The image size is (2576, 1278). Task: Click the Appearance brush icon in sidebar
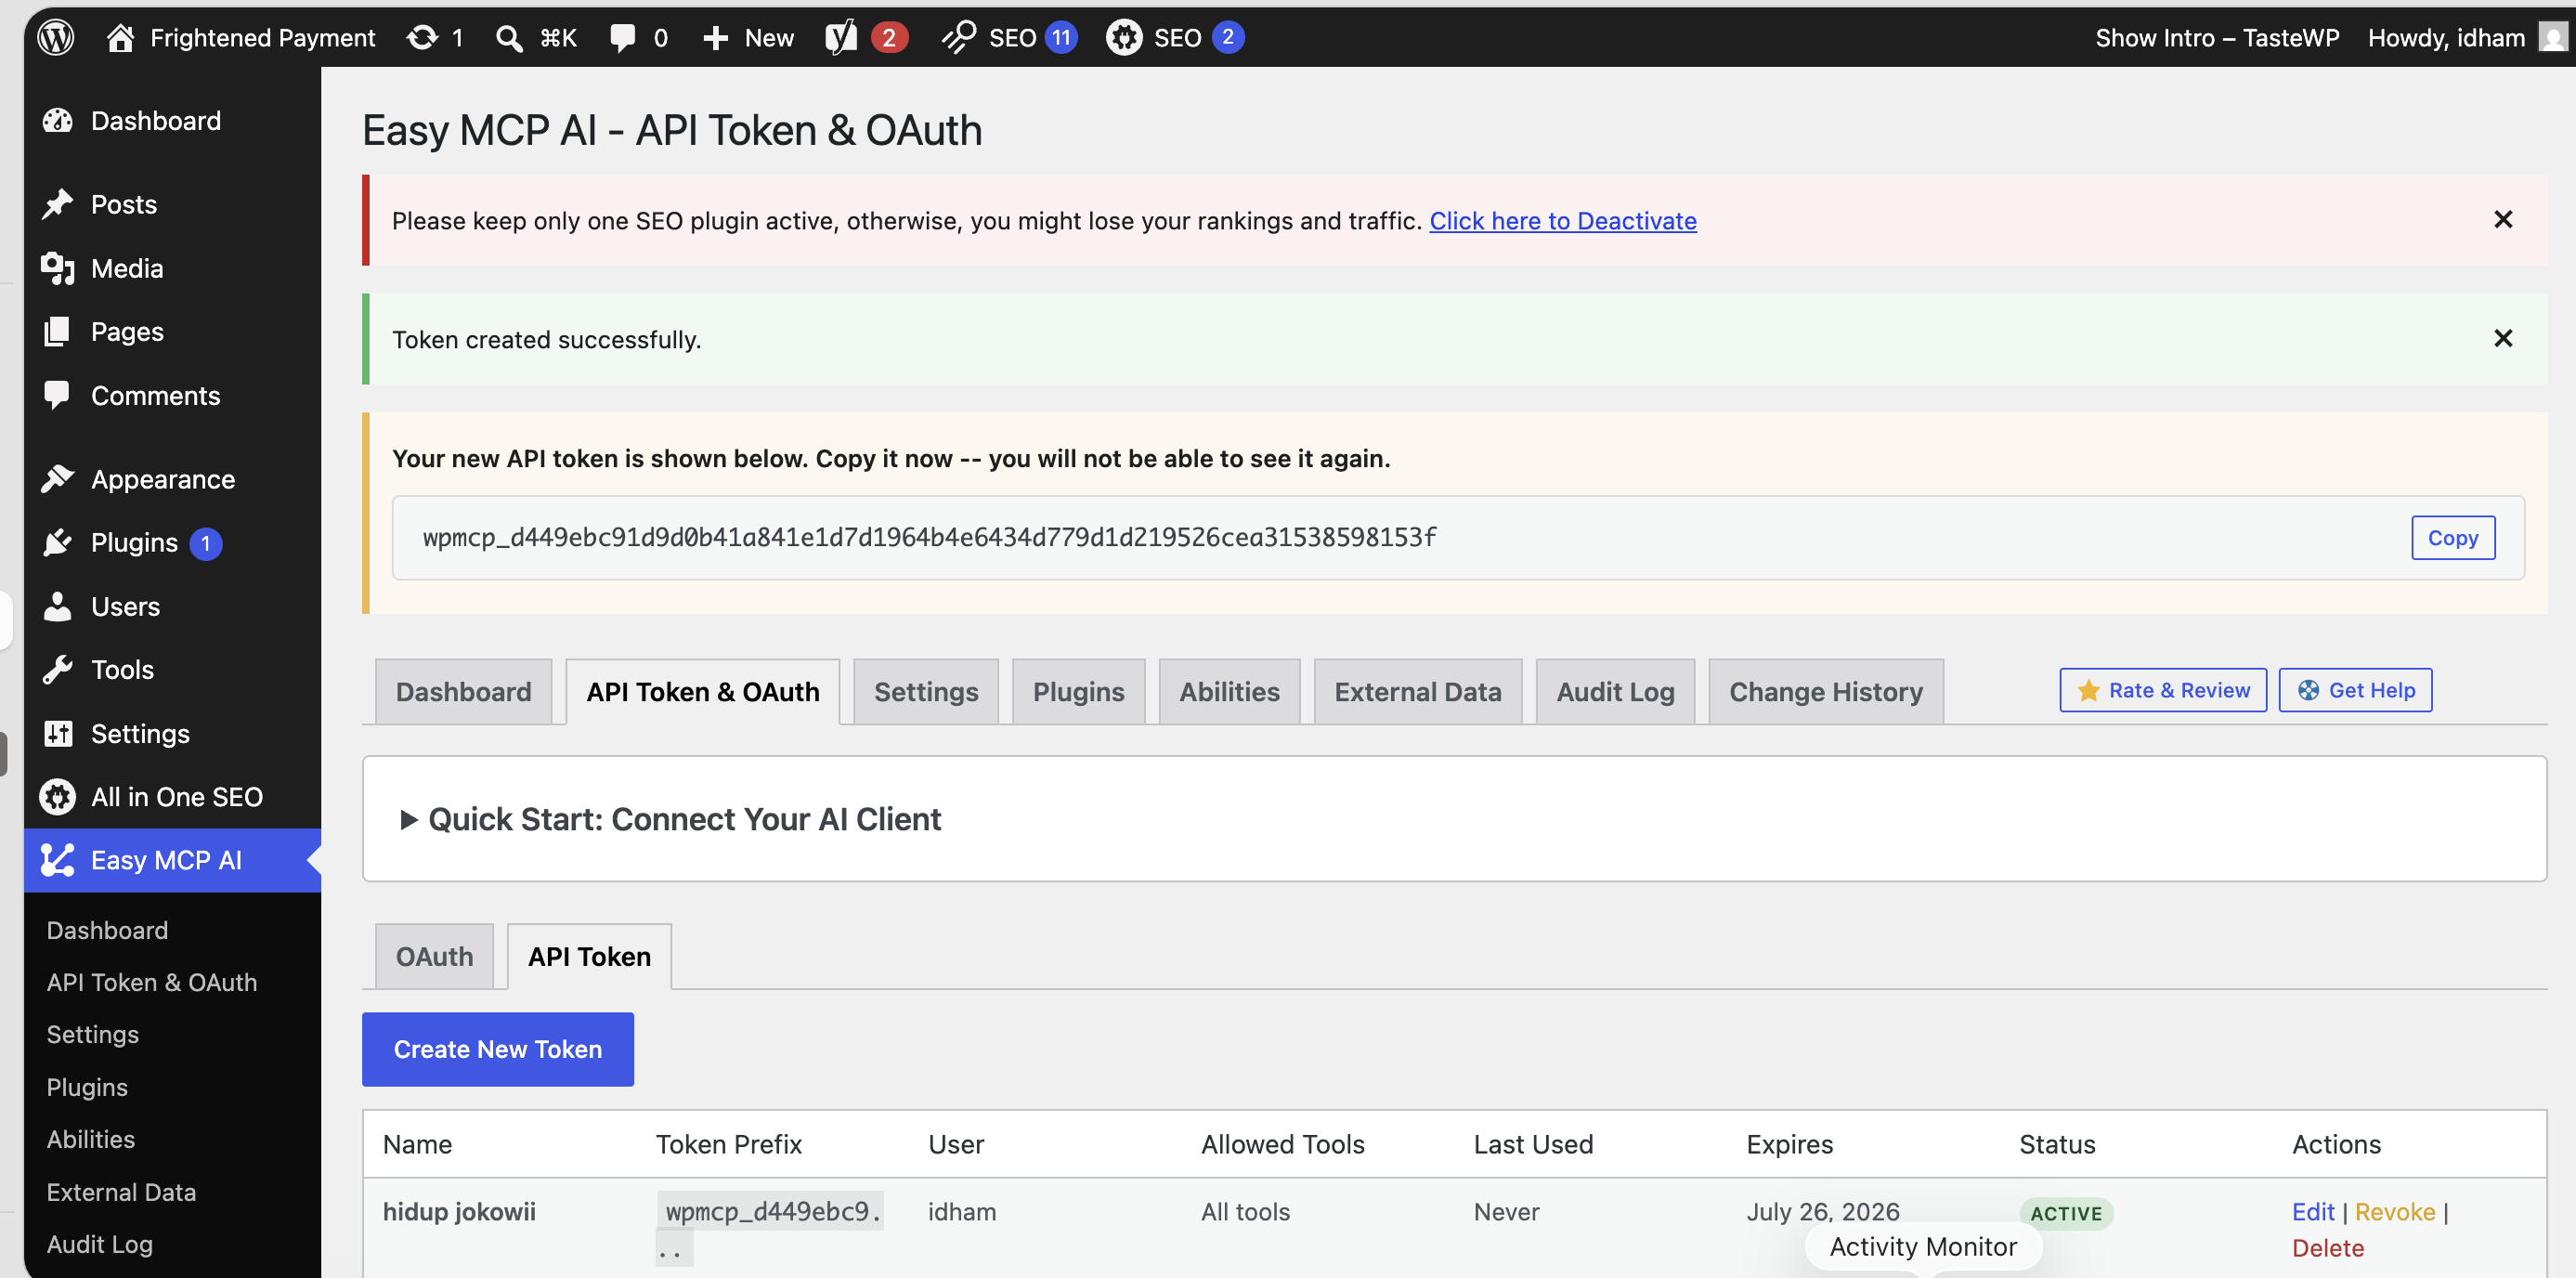pyautogui.click(x=58, y=479)
